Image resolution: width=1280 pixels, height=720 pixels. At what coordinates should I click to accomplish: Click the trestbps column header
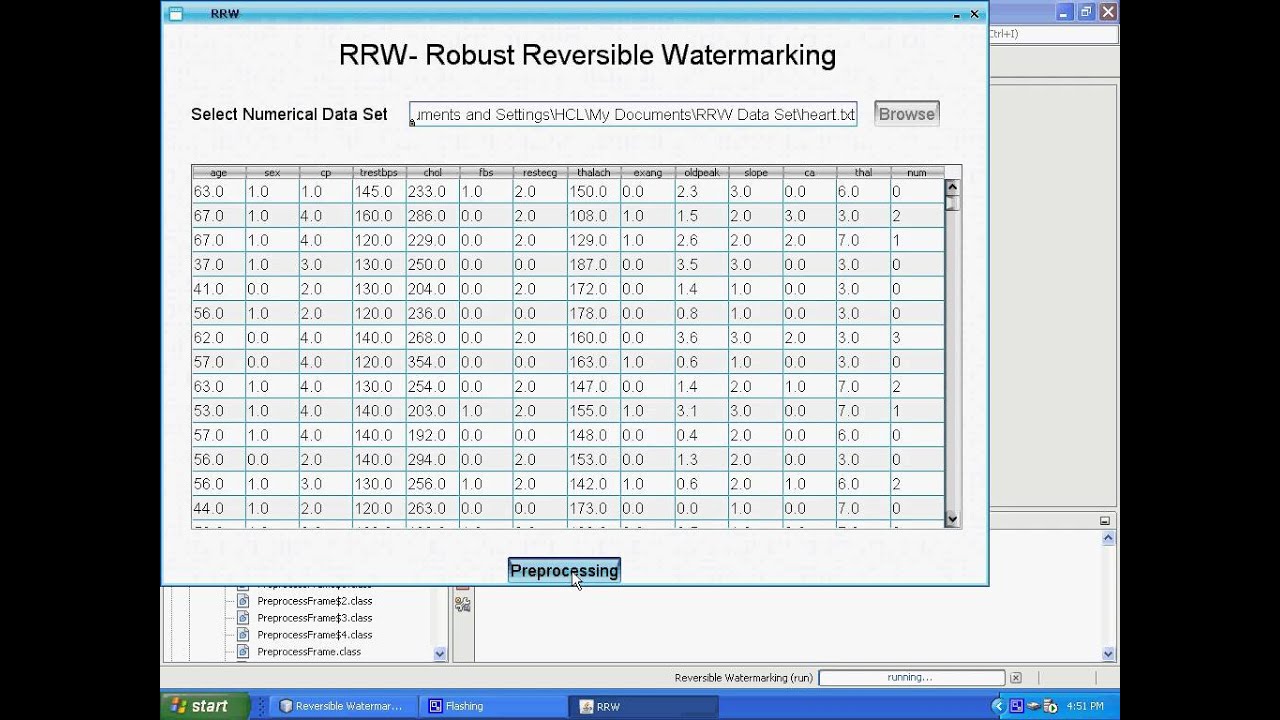[x=379, y=173]
